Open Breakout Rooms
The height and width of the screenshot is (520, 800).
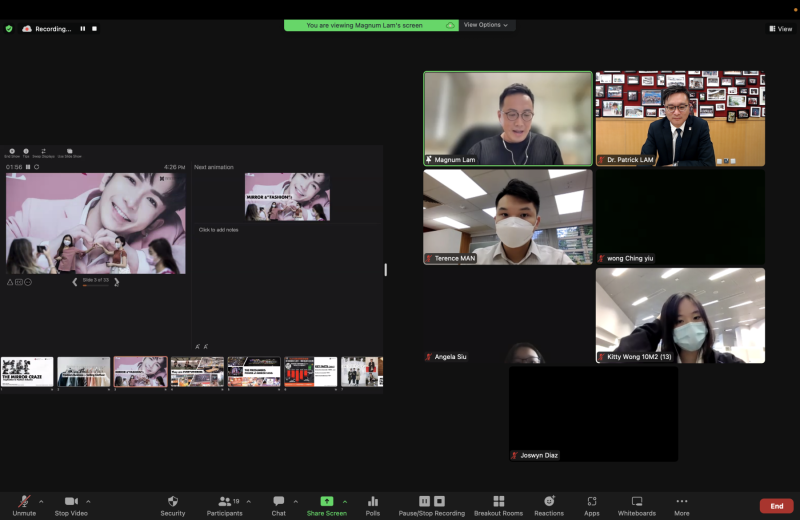498,506
